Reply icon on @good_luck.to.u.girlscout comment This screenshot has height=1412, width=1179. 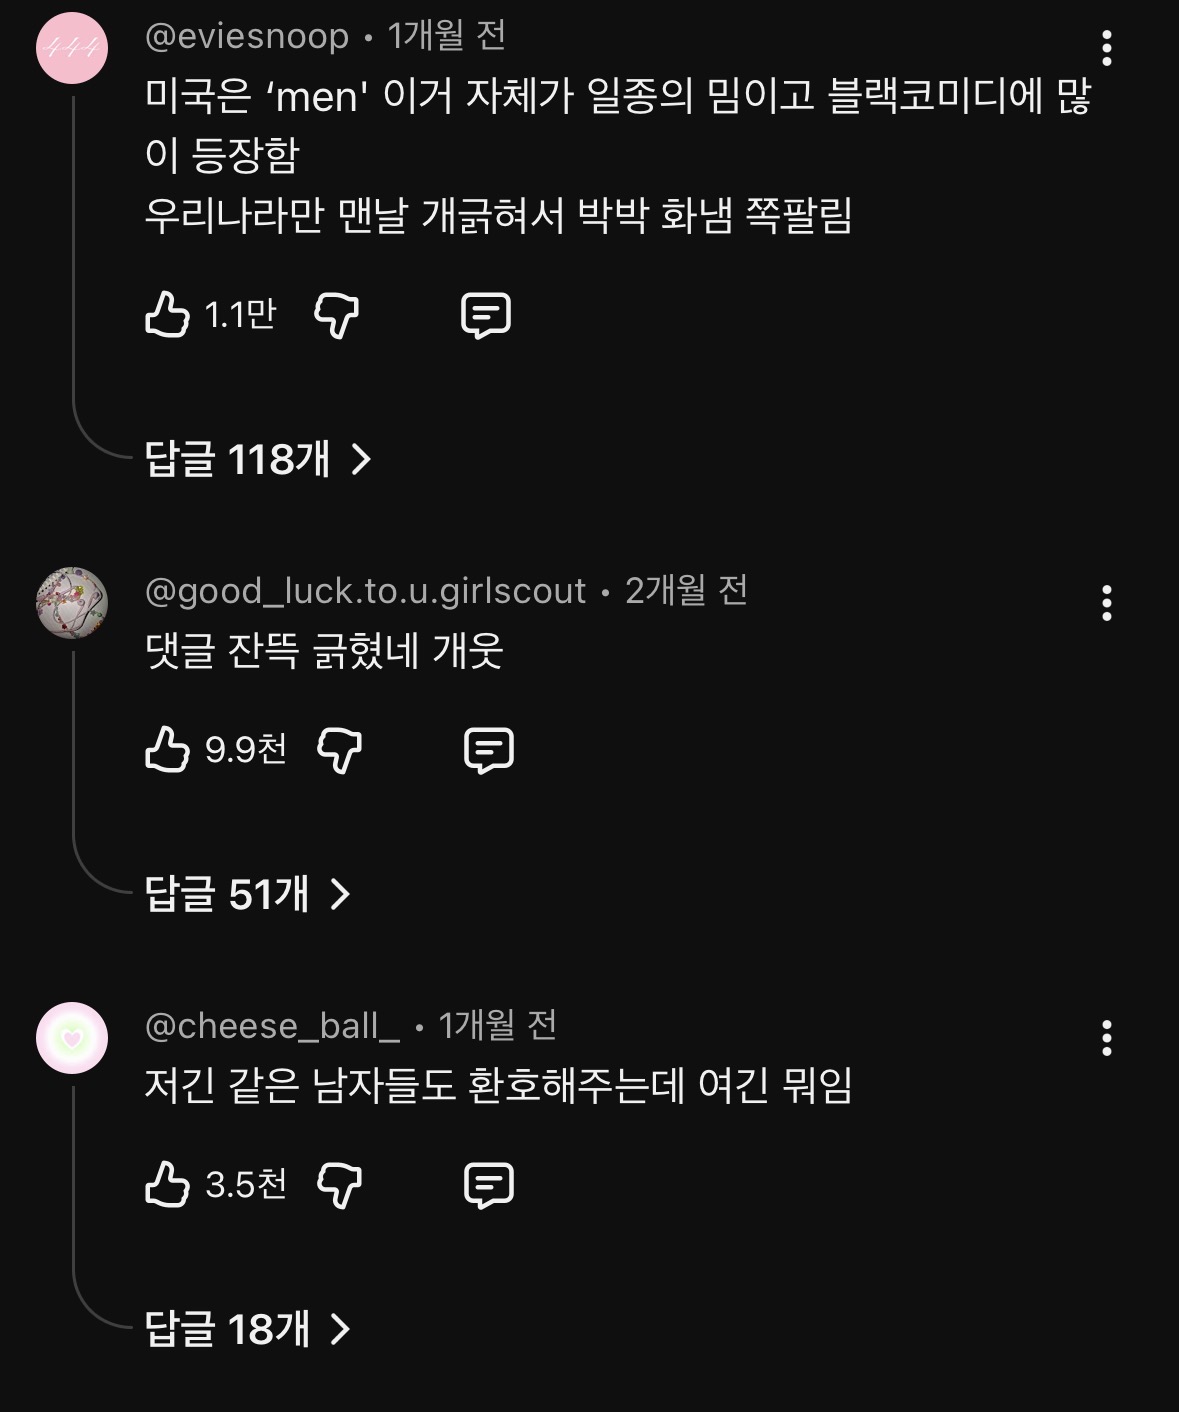(x=489, y=750)
